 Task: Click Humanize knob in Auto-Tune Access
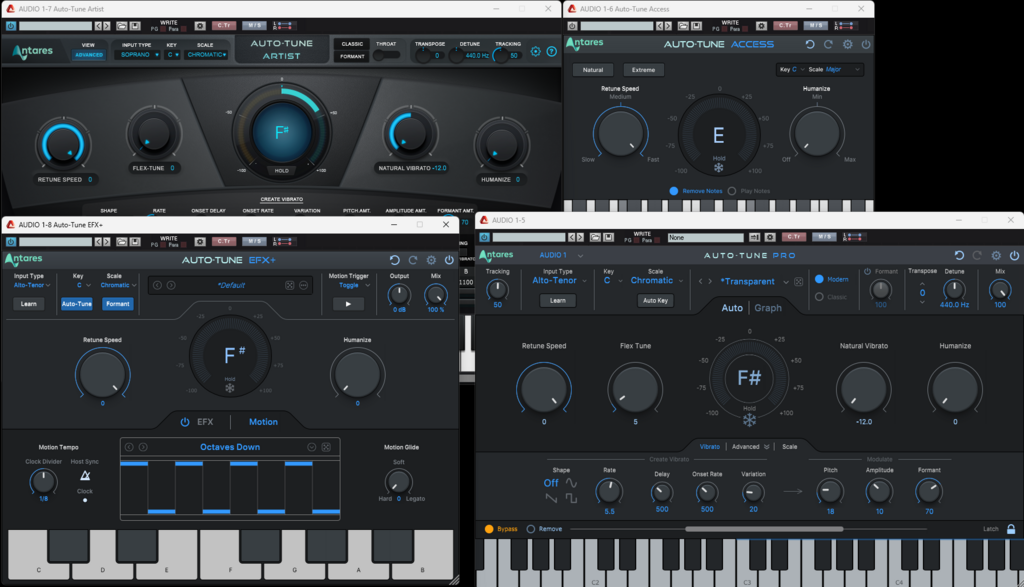[x=816, y=132]
